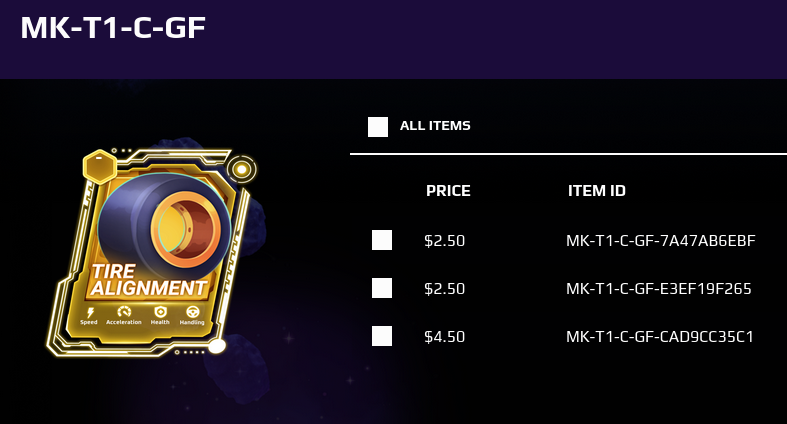The height and width of the screenshot is (424, 787).
Task: Click the yellow hexagon badge on card
Action: click(100, 167)
